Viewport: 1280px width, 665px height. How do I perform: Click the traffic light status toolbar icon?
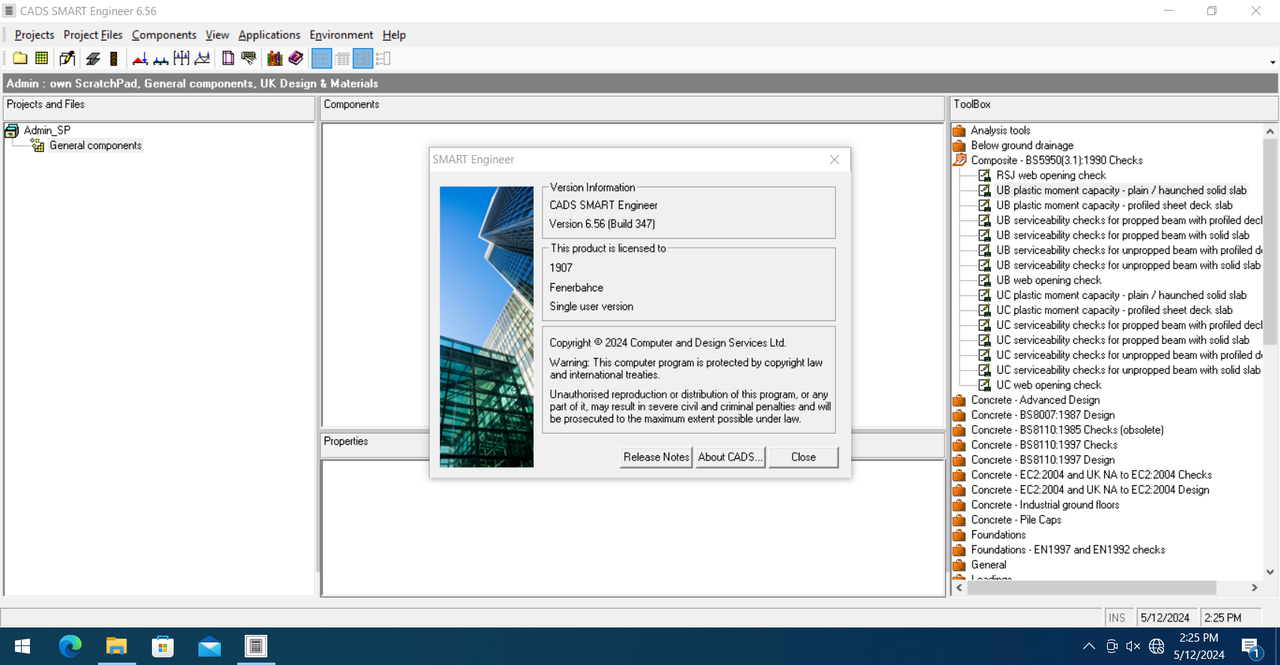pos(113,59)
